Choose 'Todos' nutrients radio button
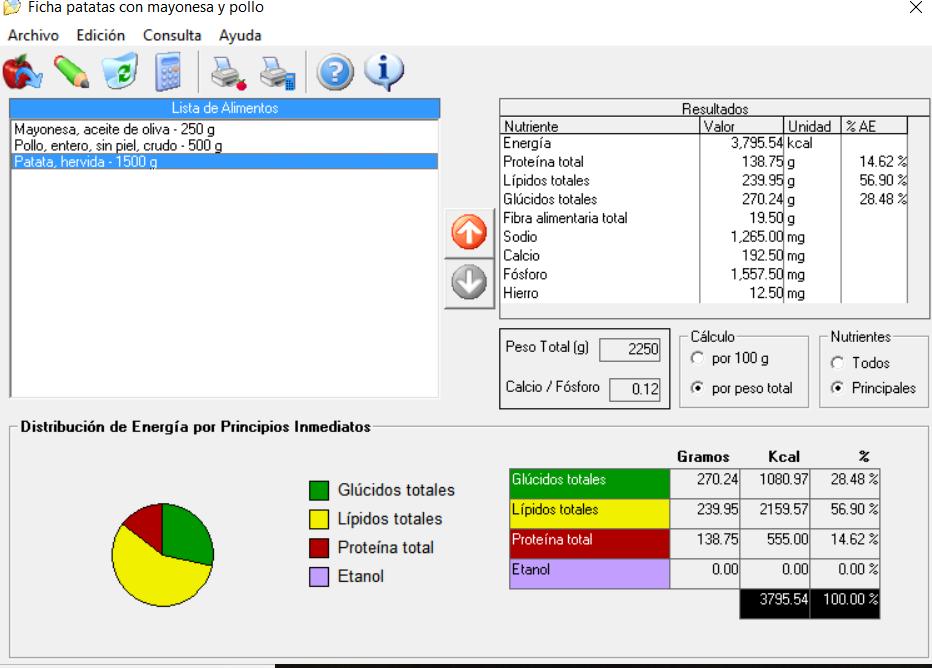Image resolution: width=932 pixels, height=668 pixels. [x=838, y=363]
